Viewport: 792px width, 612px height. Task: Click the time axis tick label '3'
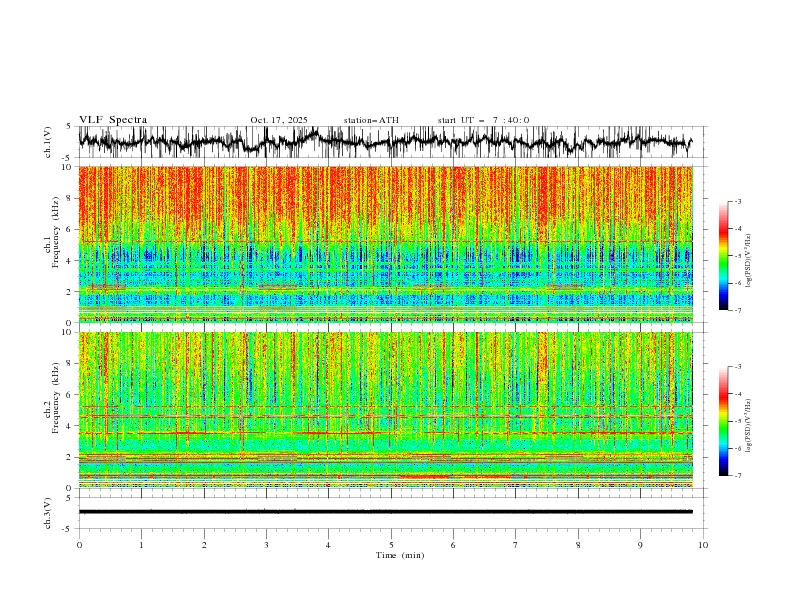(266, 545)
